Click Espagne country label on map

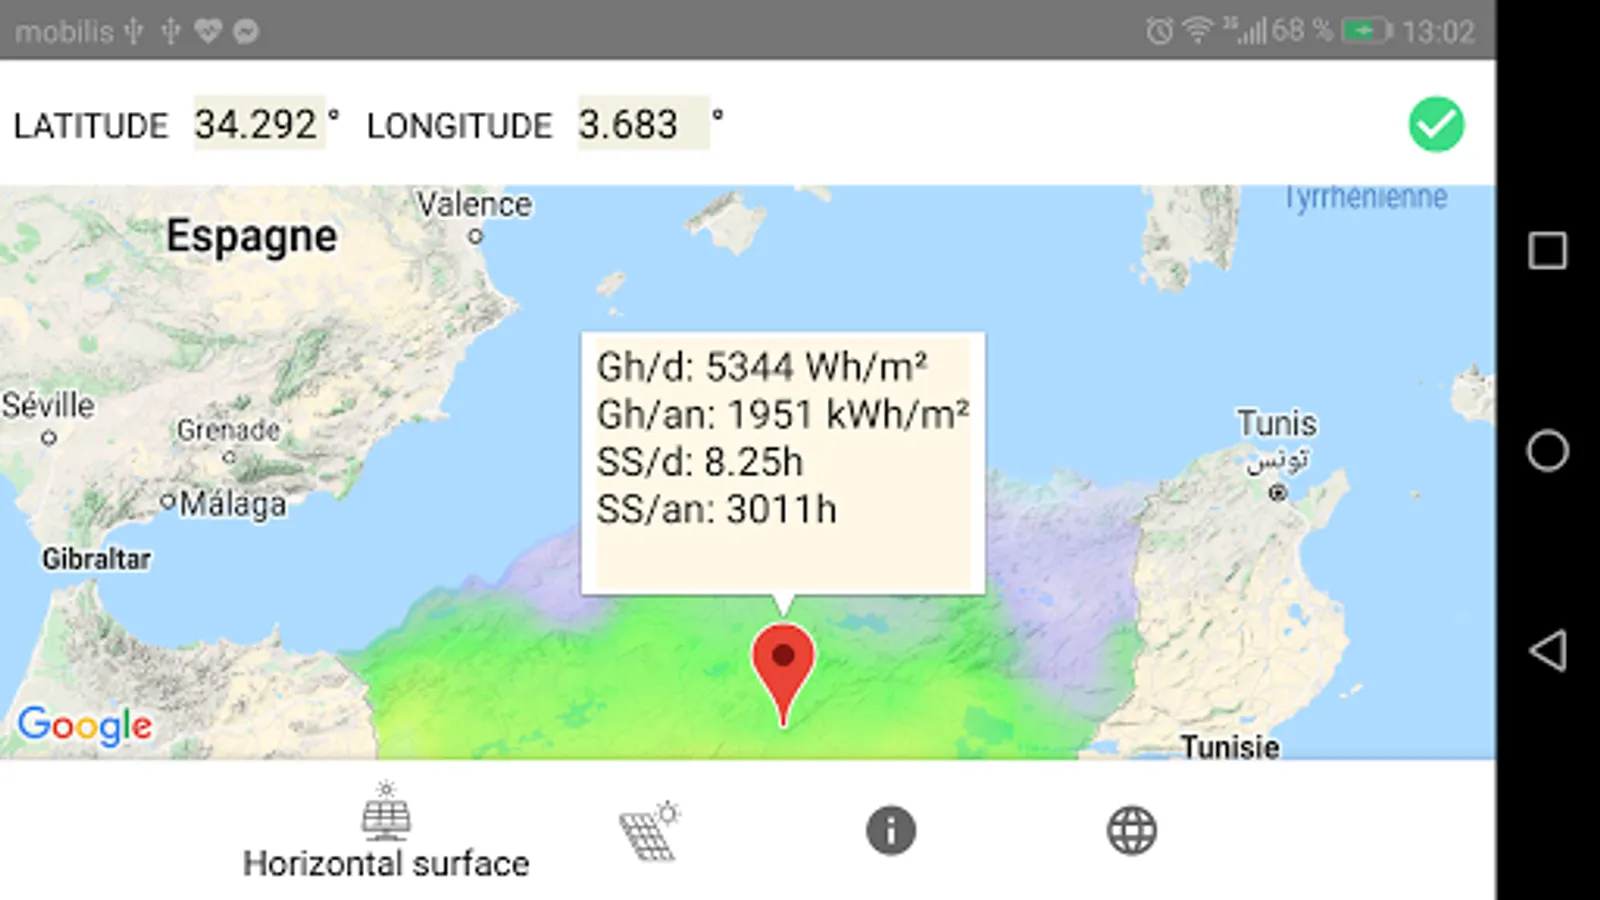[x=251, y=237]
